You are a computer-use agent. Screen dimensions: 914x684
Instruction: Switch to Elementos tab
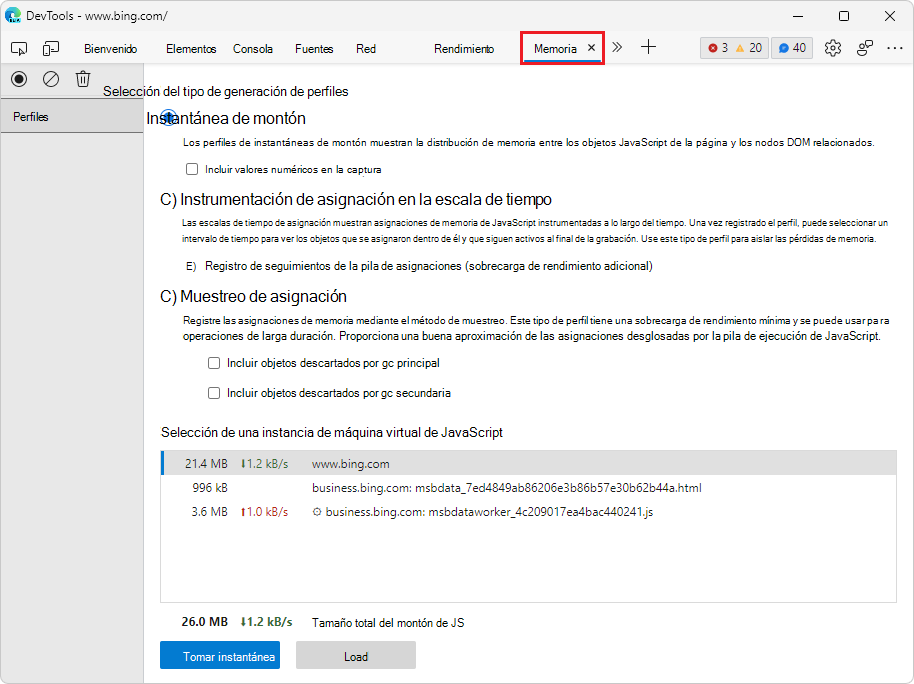(x=191, y=49)
